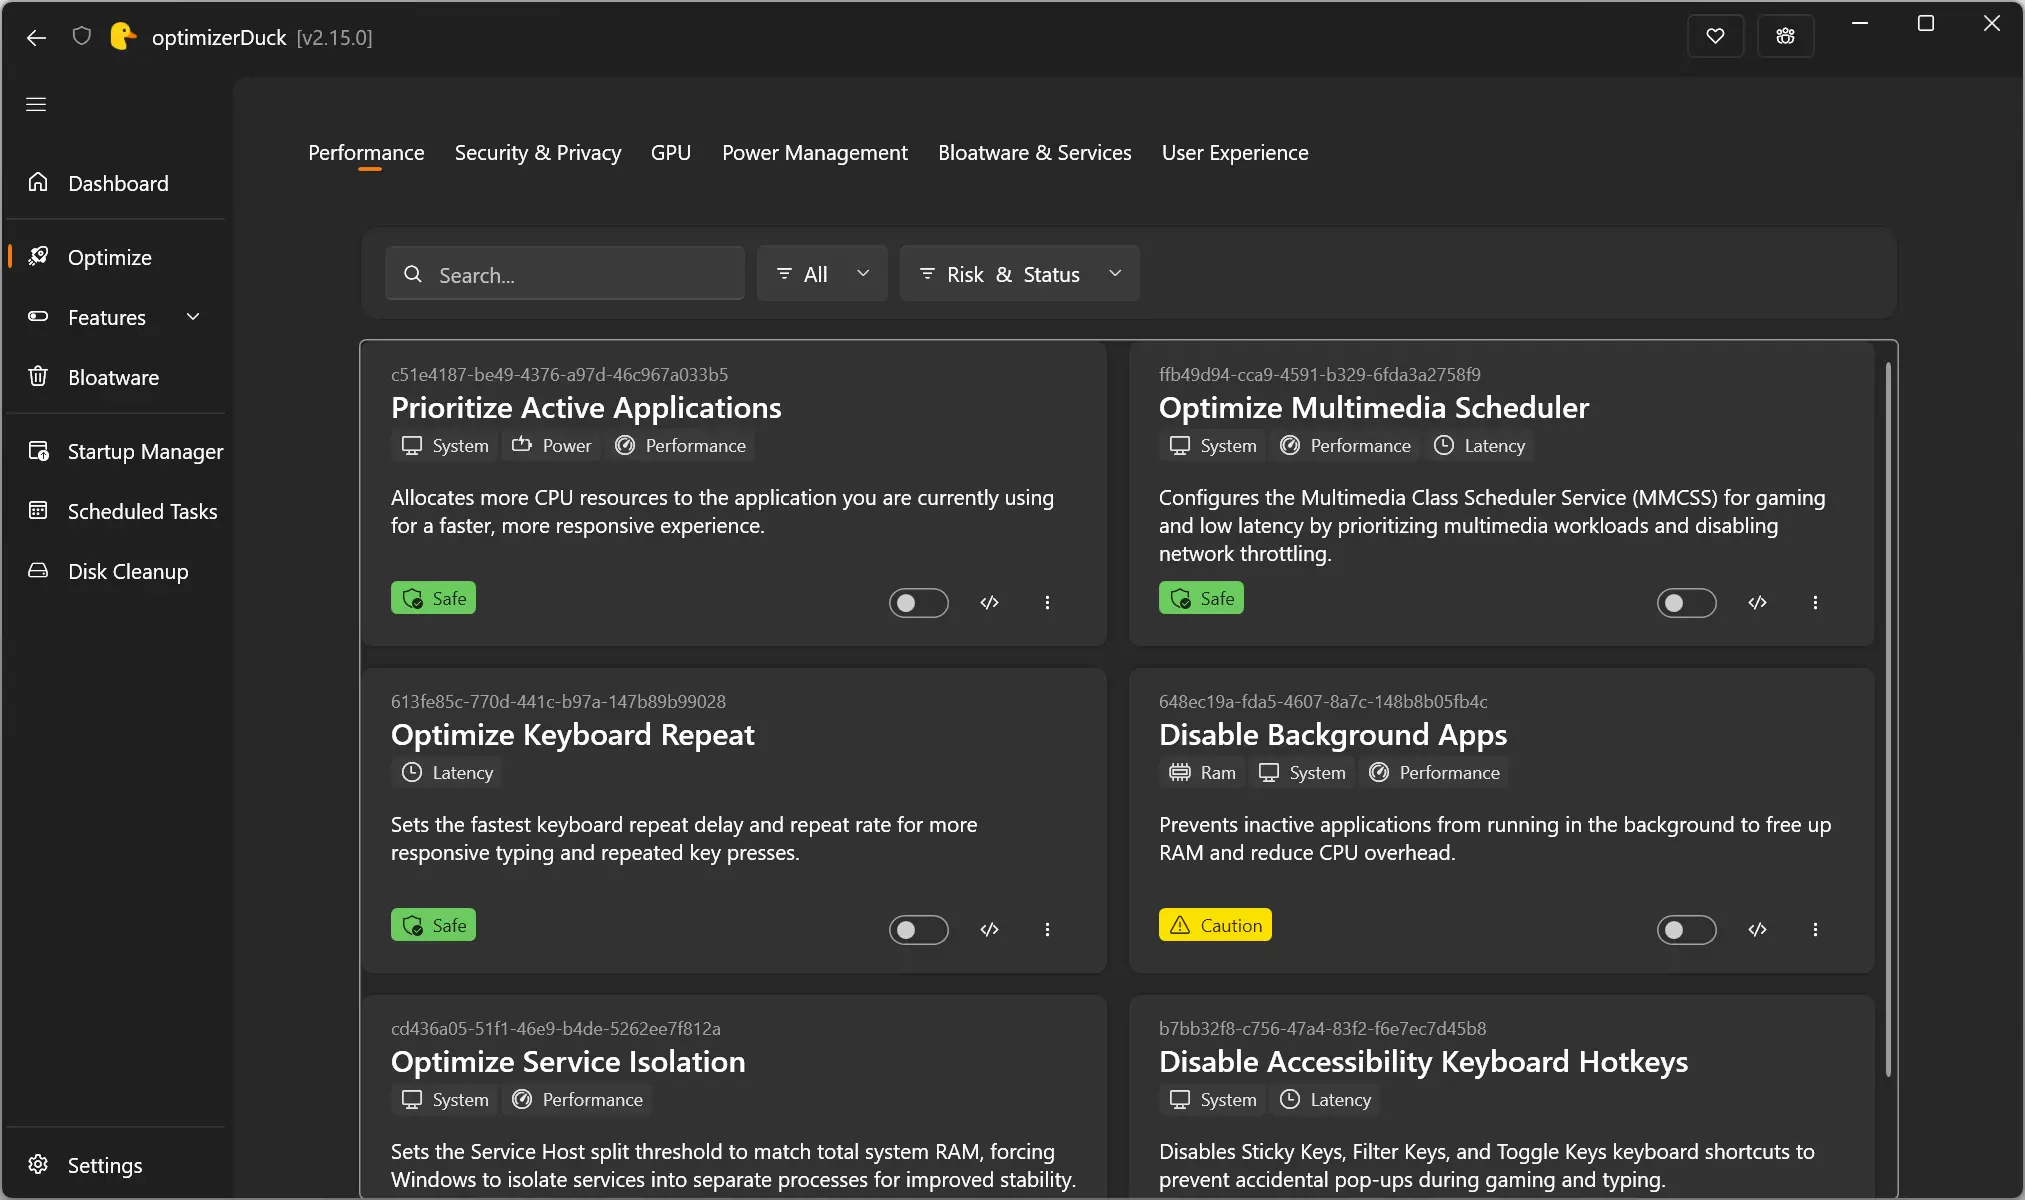Select ID text ffb49d94-cca9-4591-b329-6fda3a2758f9
Image resolution: width=2025 pixels, height=1200 pixels.
(x=1320, y=375)
